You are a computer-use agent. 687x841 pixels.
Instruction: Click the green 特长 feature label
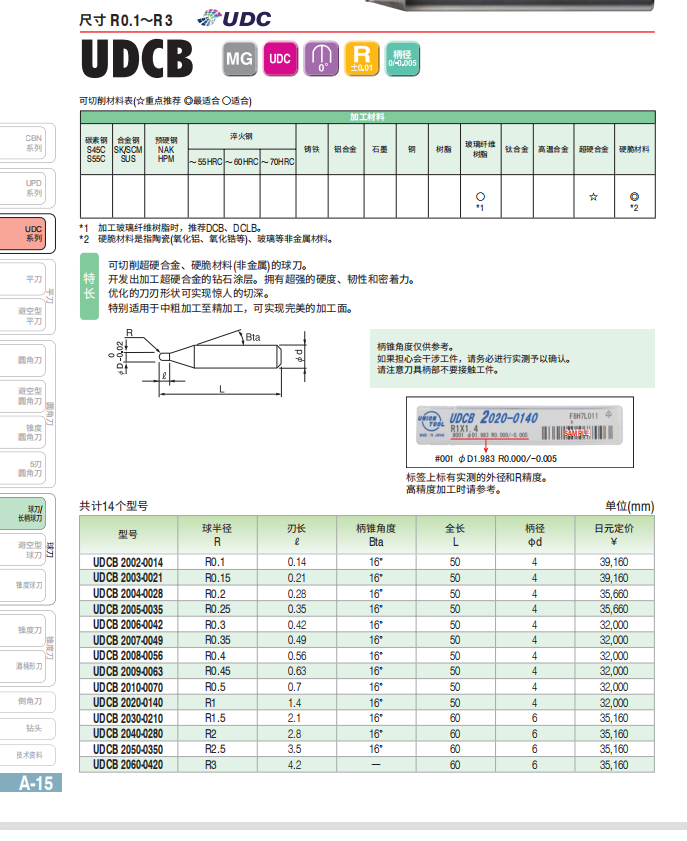click(x=89, y=286)
